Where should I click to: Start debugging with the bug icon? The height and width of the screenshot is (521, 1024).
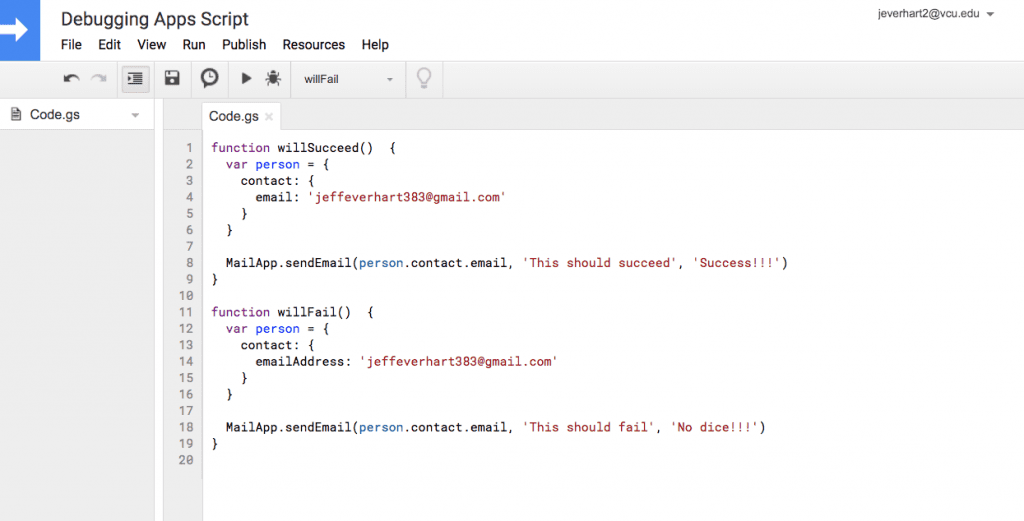point(273,78)
